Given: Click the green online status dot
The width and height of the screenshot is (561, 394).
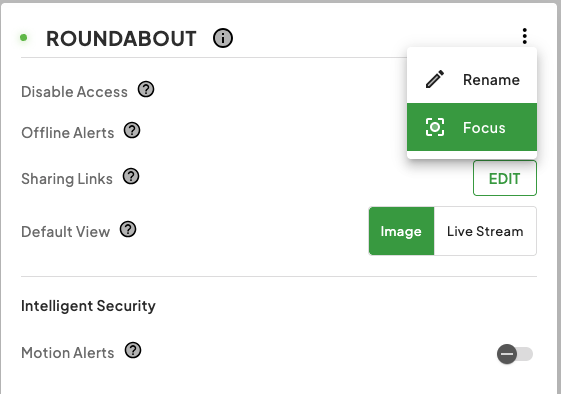Looking at the screenshot, I should 24,38.
